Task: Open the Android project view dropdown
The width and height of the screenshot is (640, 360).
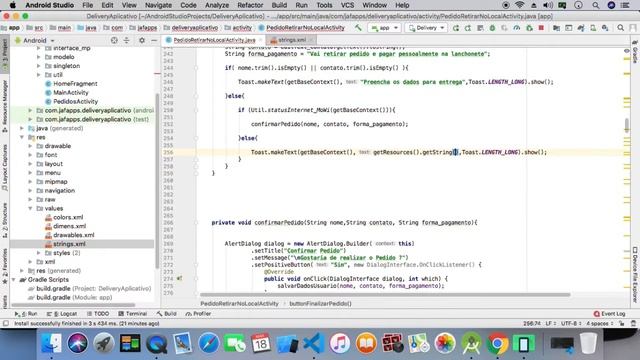Action: coord(35,40)
